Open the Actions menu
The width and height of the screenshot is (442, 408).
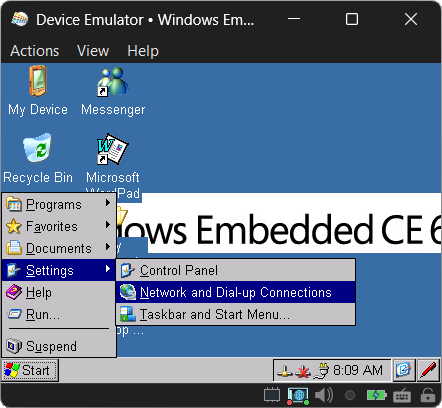click(35, 51)
